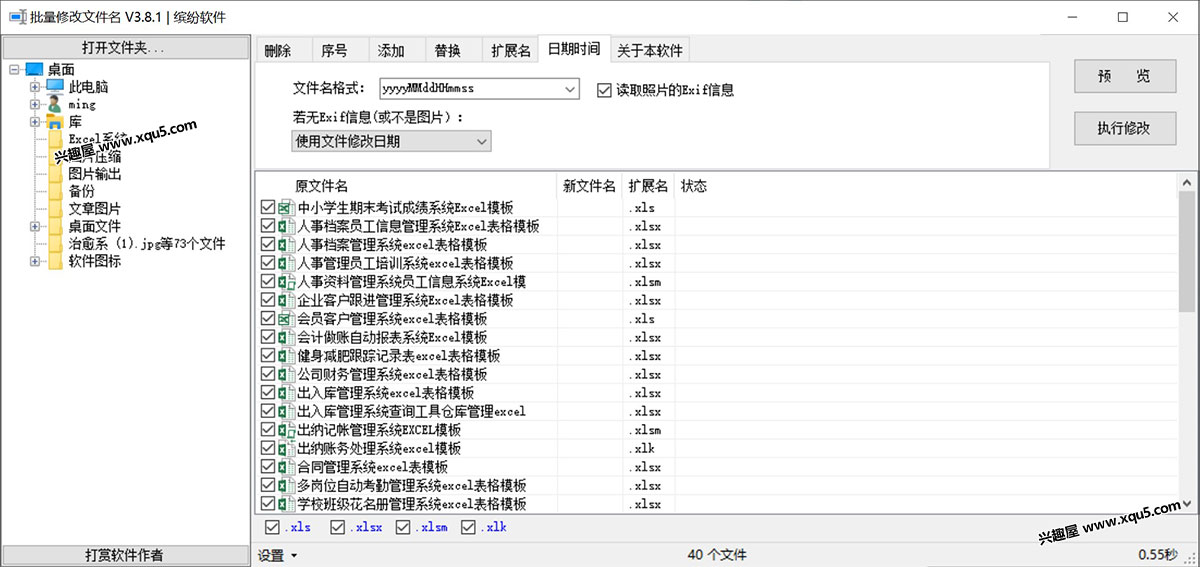The width and height of the screenshot is (1200, 567).
Task: Click 打赏软件作者 button
Action: [125, 555]
